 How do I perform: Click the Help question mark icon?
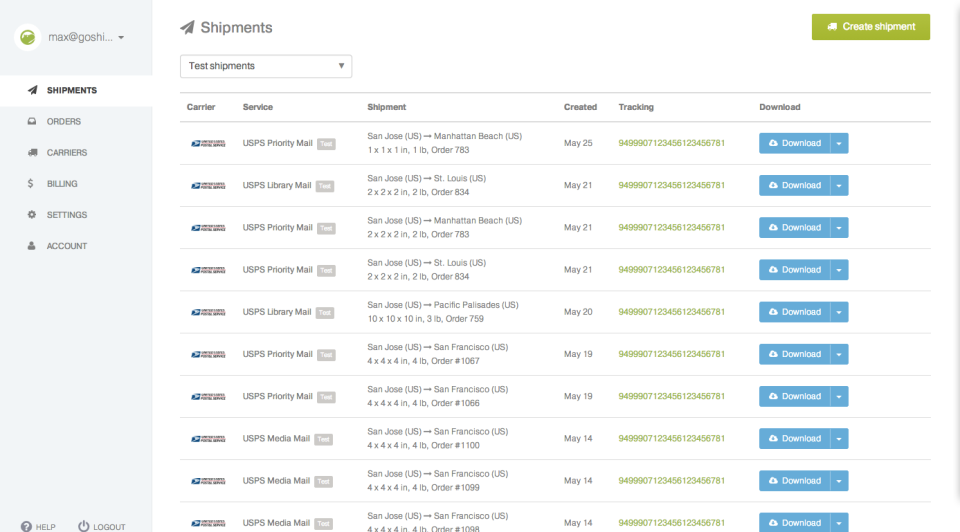tap(26, 526)
